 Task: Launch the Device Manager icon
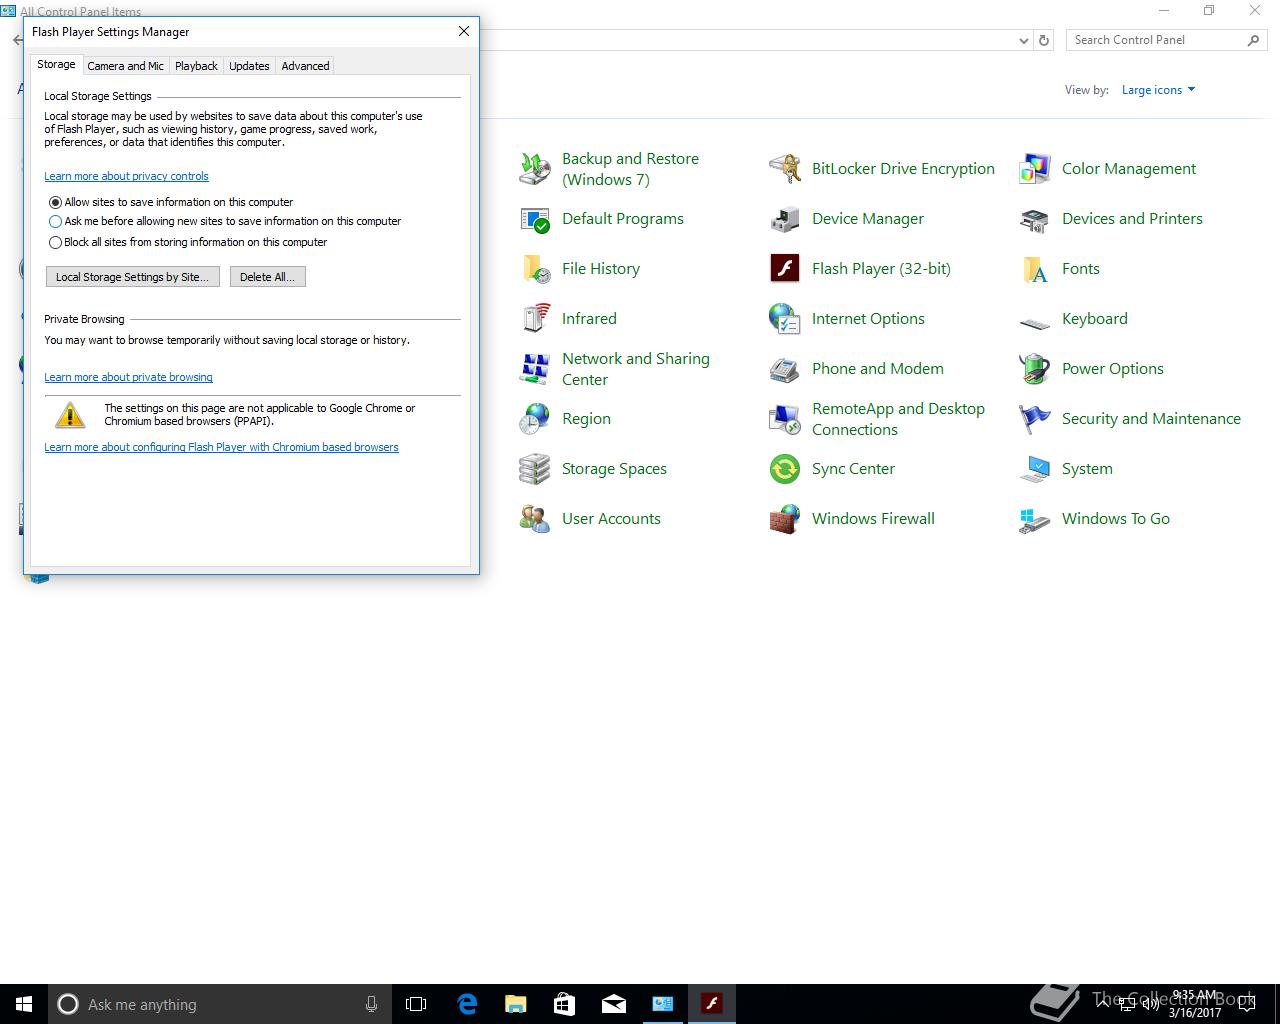(785, 219)
